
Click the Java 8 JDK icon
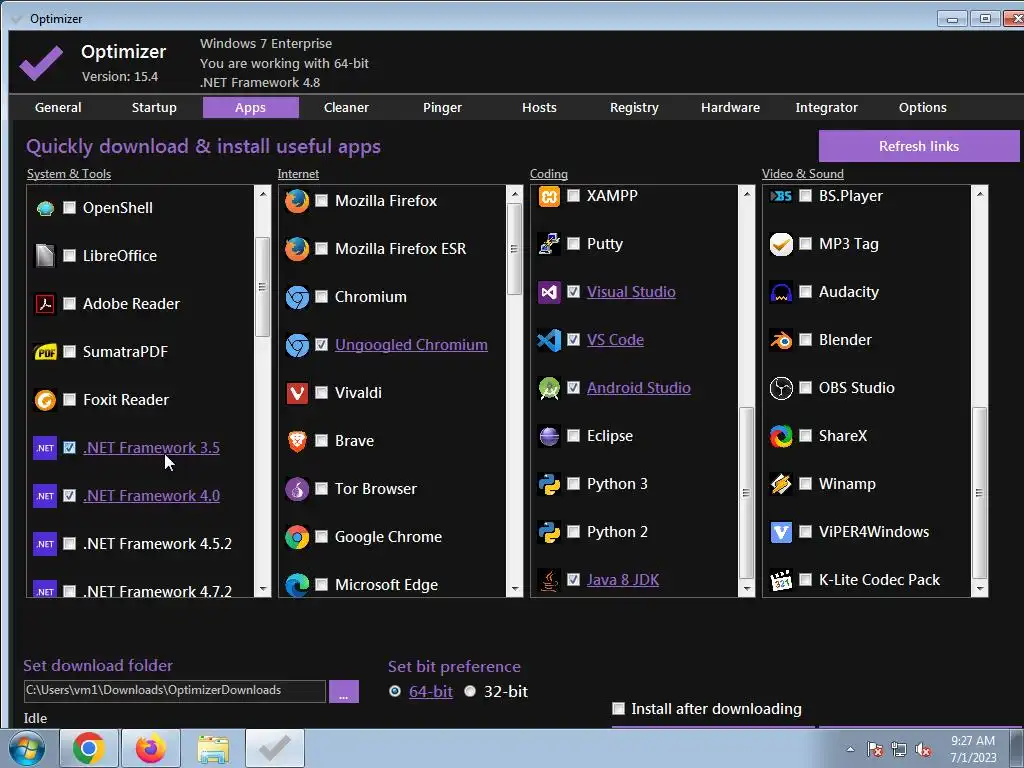[549, 580]
